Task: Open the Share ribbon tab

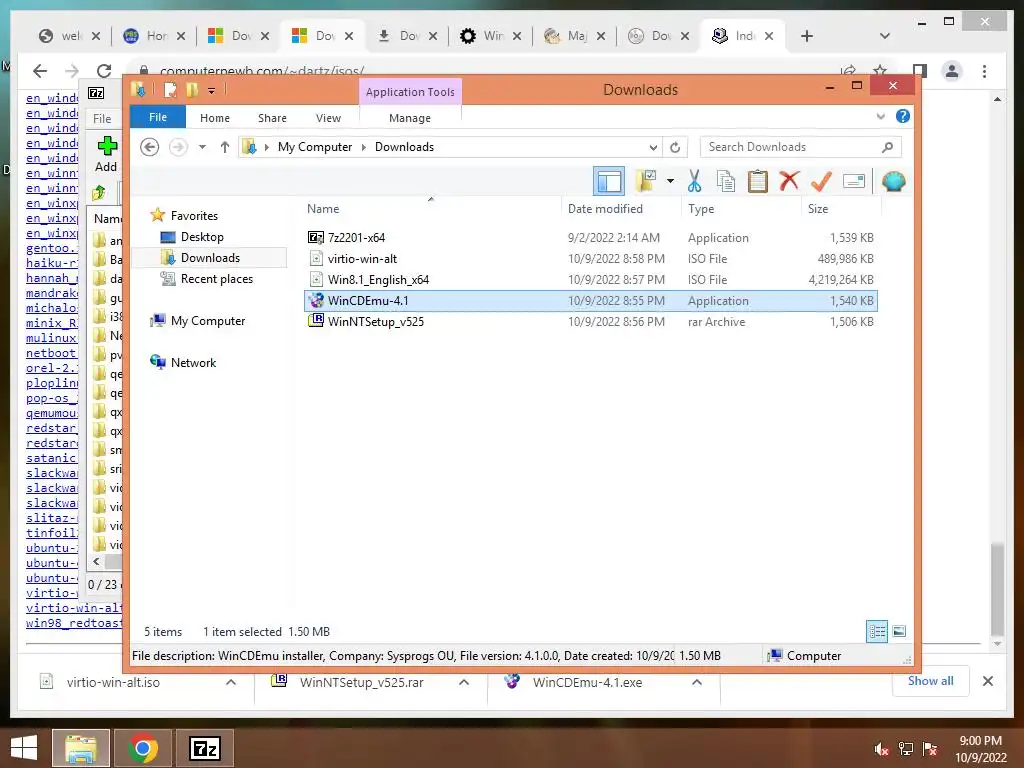Action: coord(272,118)
